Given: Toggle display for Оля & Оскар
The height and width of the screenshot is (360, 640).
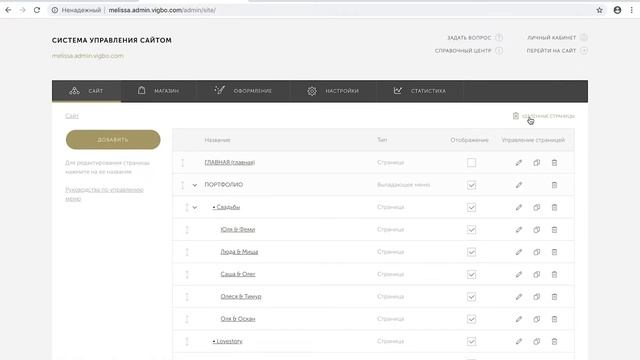Looking at the screenshot, I should pyautogui.click(x=471, y=319).
